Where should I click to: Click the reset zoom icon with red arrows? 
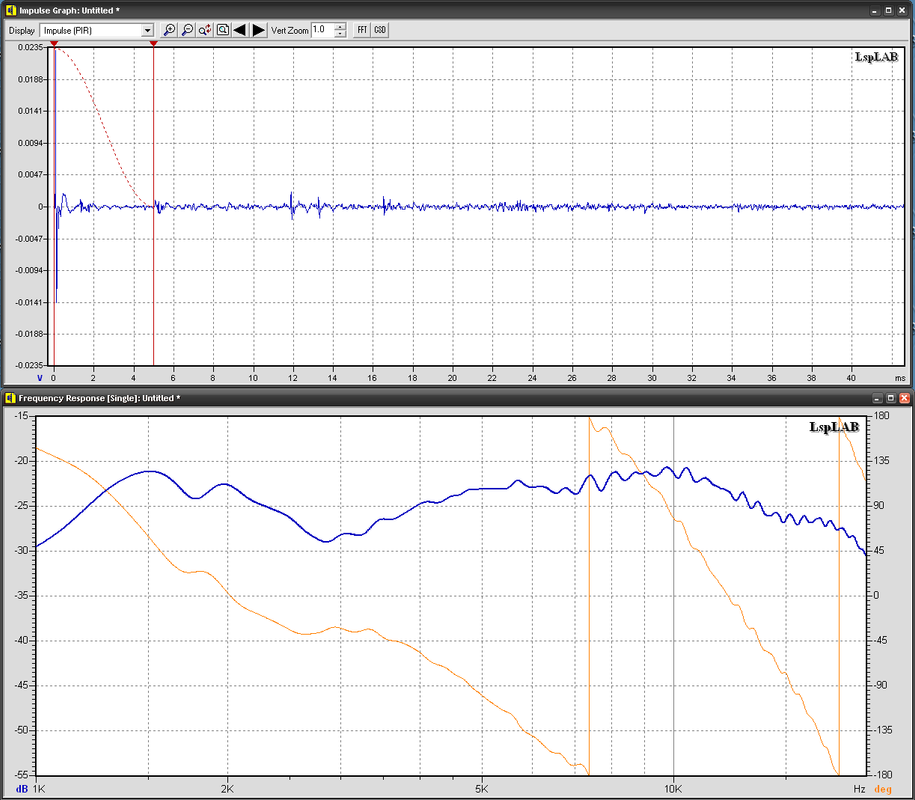[205, 30]
